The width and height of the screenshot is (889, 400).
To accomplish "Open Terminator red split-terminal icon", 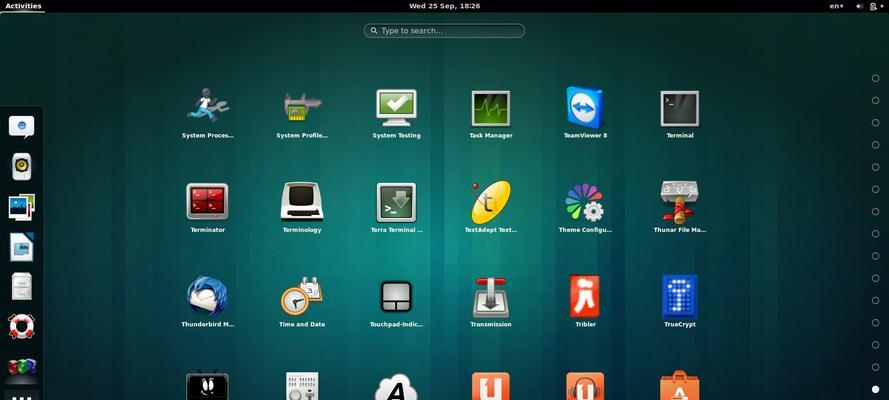I will (208, 201).
